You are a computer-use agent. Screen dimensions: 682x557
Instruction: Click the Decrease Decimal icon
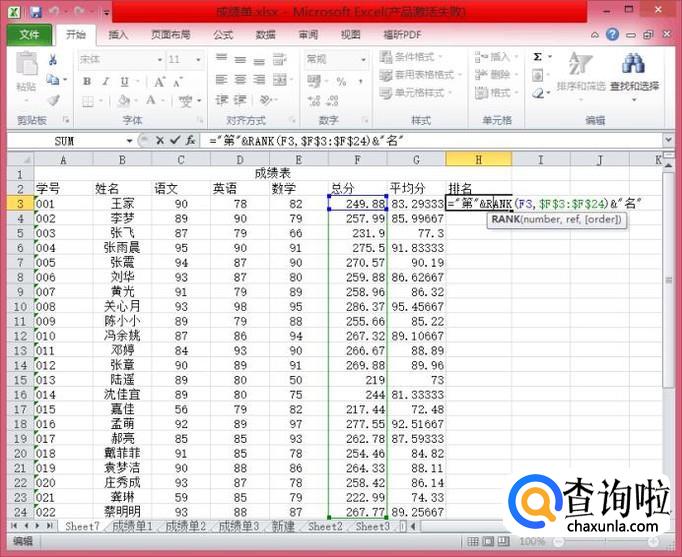(x=333, y=101)
